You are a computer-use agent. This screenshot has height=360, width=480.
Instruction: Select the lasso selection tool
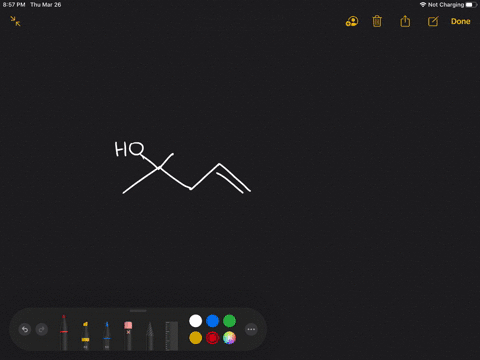150,336
